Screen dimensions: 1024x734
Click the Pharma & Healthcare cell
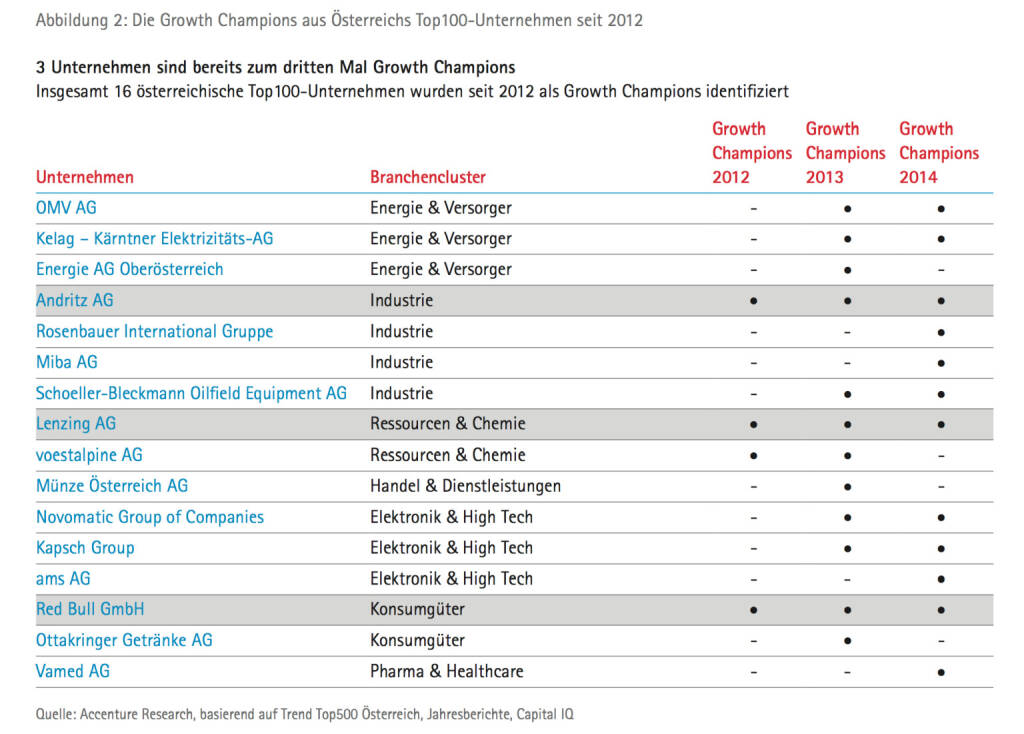click(x=446, y=671)
